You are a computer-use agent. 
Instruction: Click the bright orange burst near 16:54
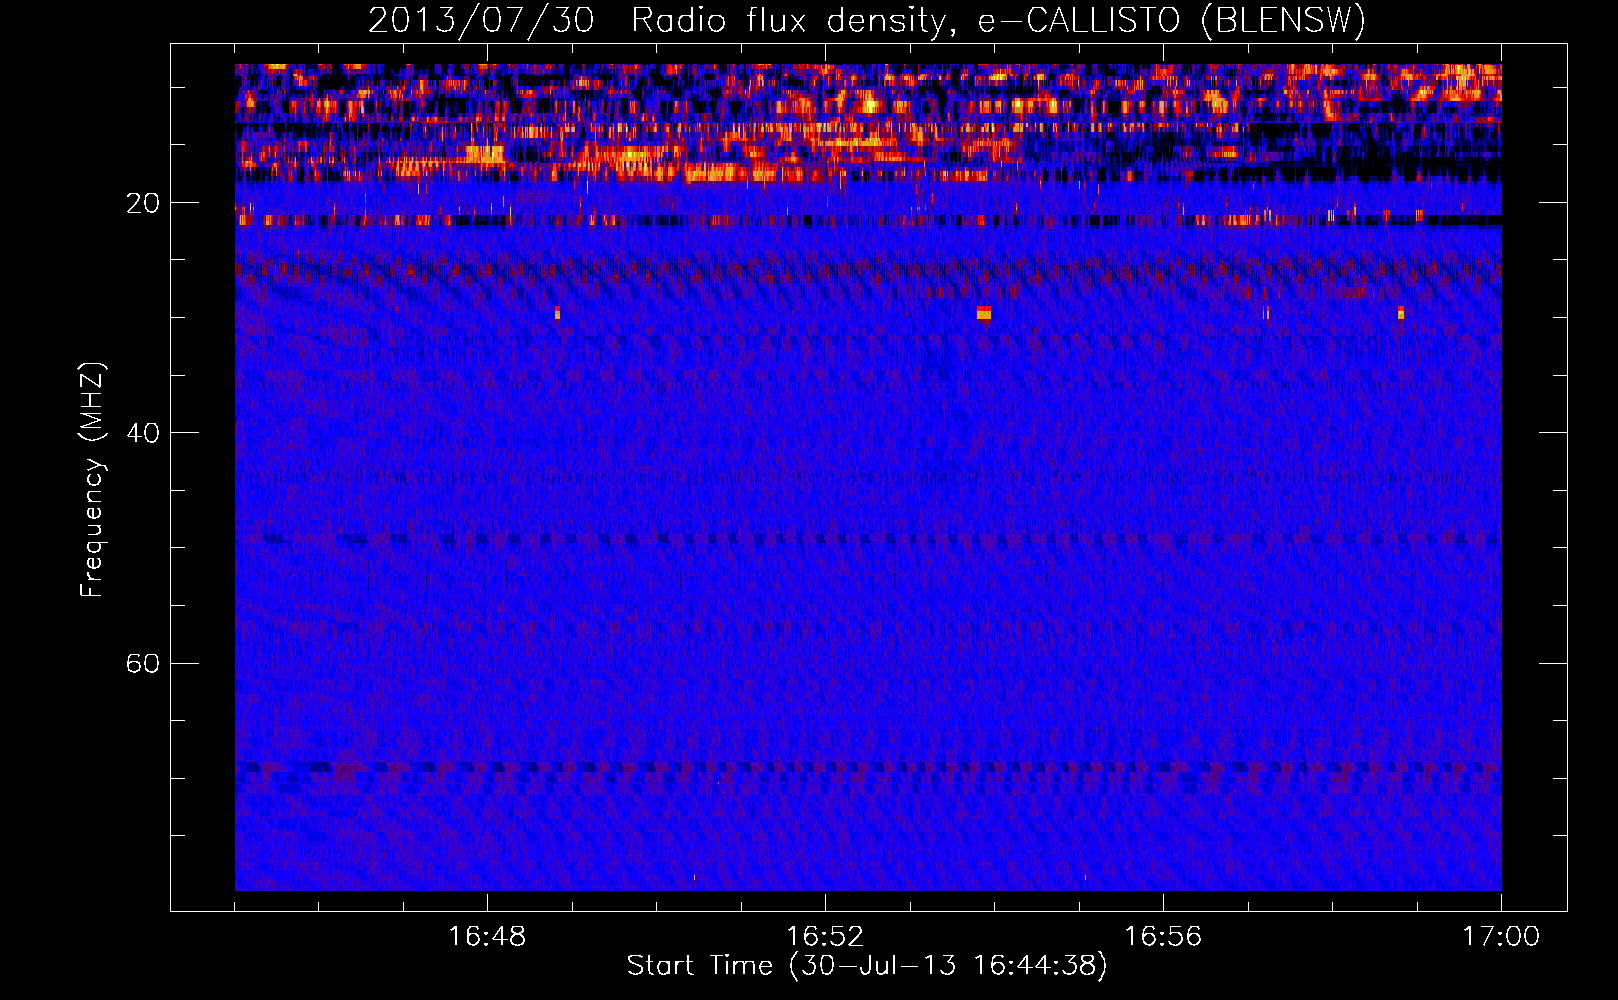(984, 313)
